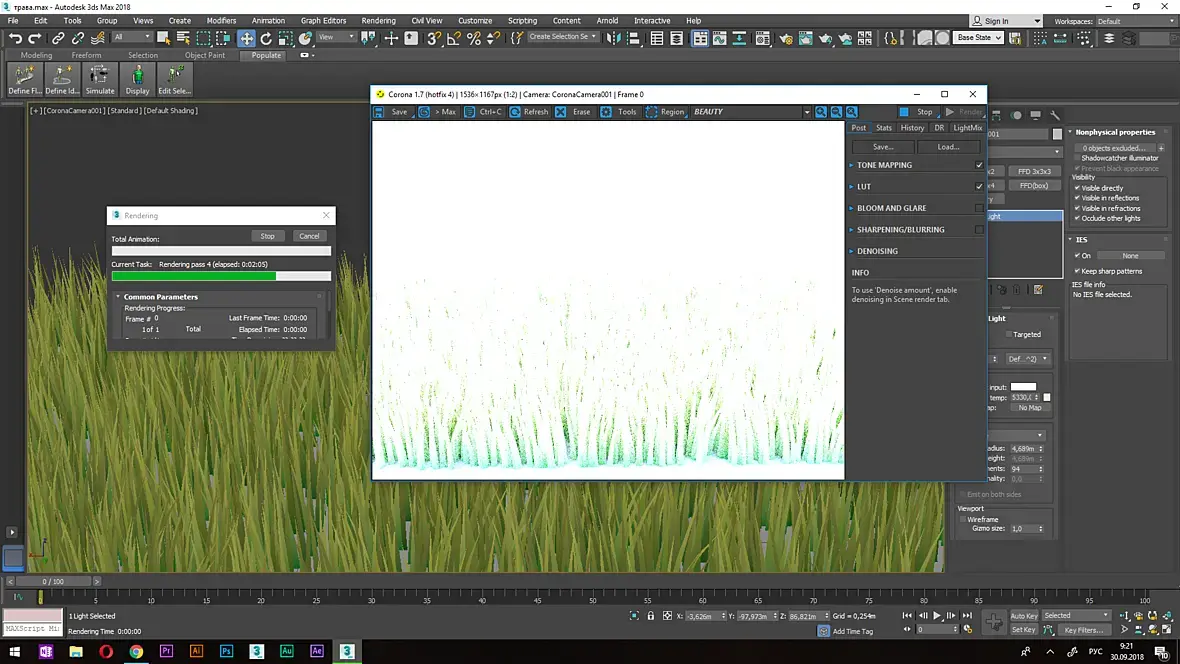Activate the Rotate tool icon
The width and height of the screenshot is (1180, 664).
point(266,38)
